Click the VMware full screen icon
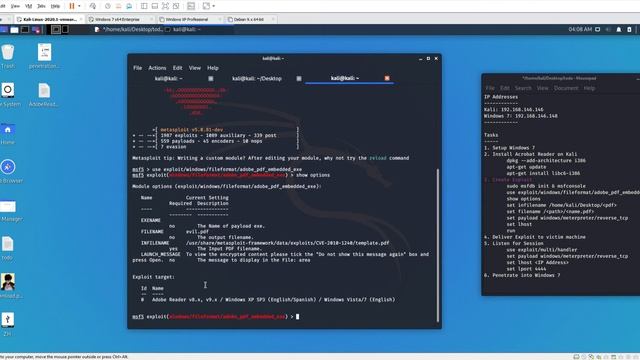Image resolution: width=640 pixels, height=360 pixels. pos(165,6)
